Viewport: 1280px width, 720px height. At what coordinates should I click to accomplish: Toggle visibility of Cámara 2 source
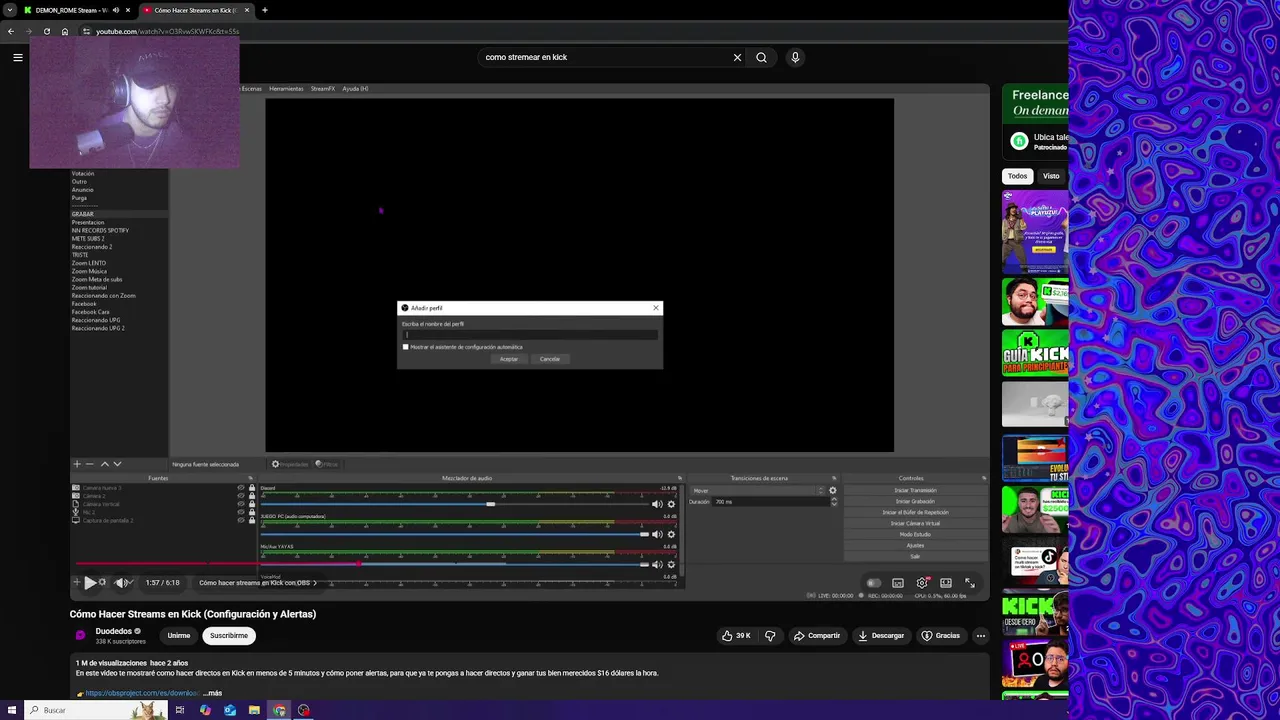241,496
